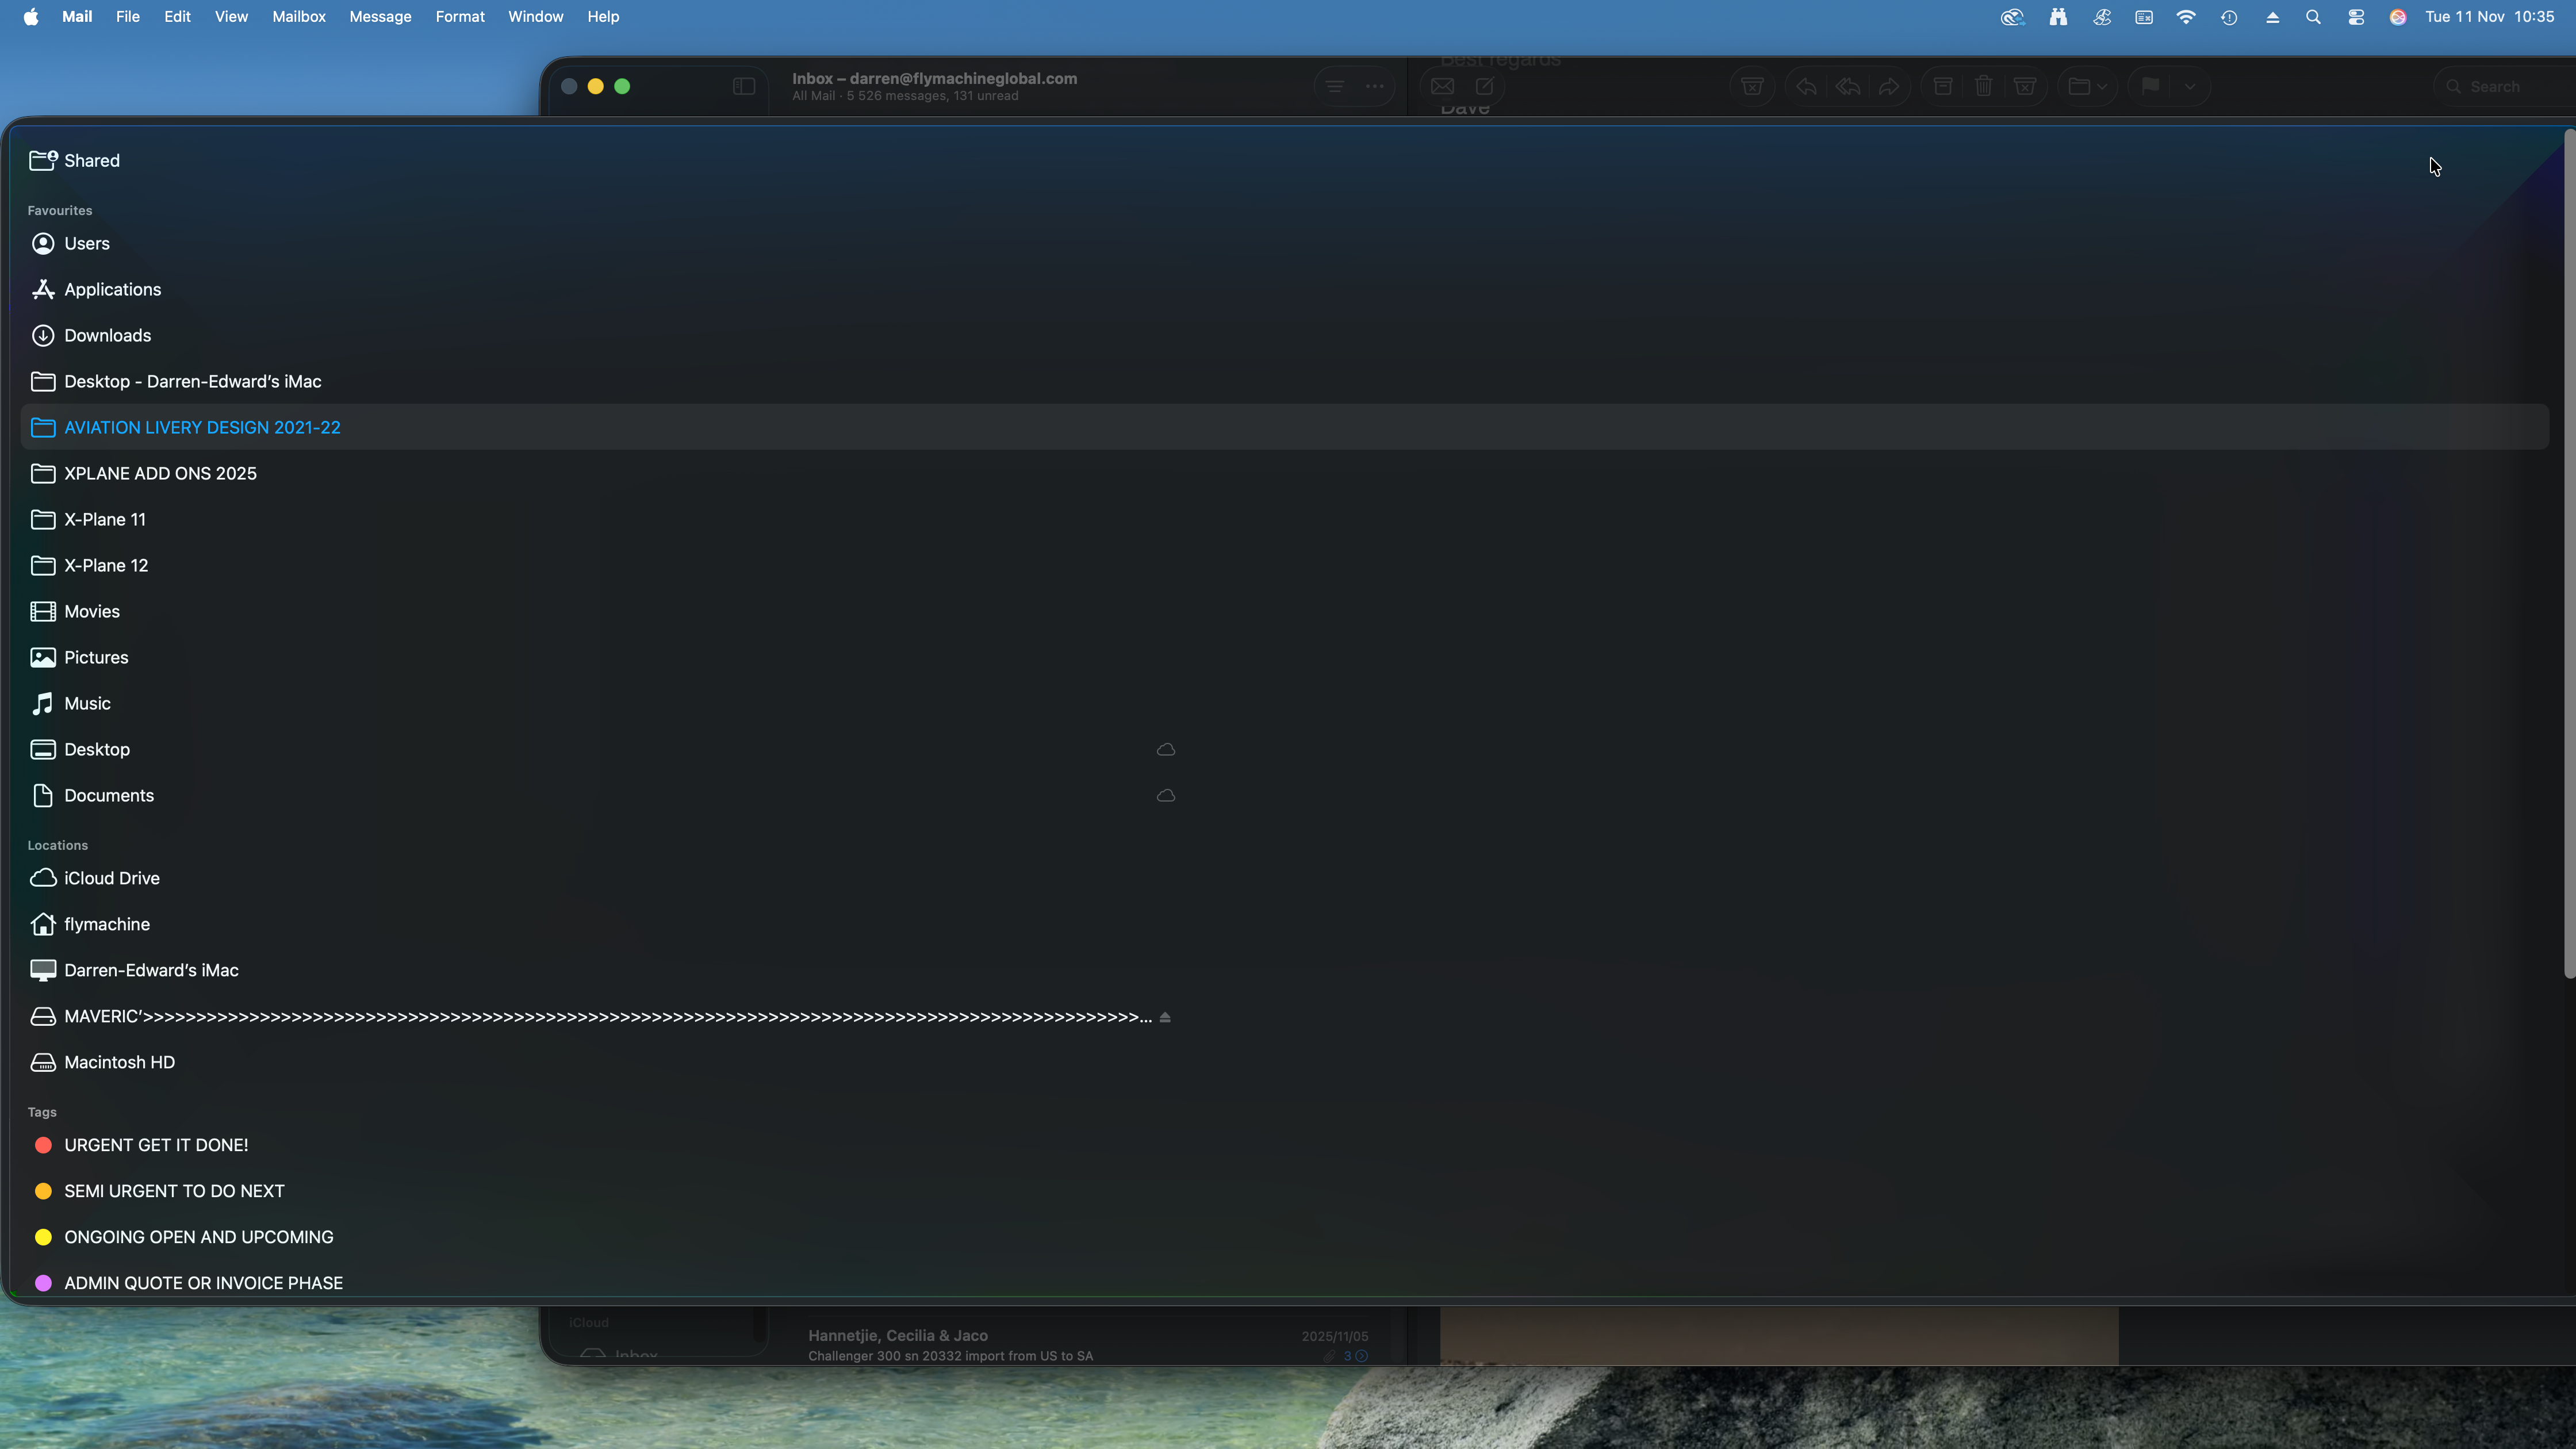Open the Format menu
This screenshot has height=1449, width=2576.
coord(460,17)
